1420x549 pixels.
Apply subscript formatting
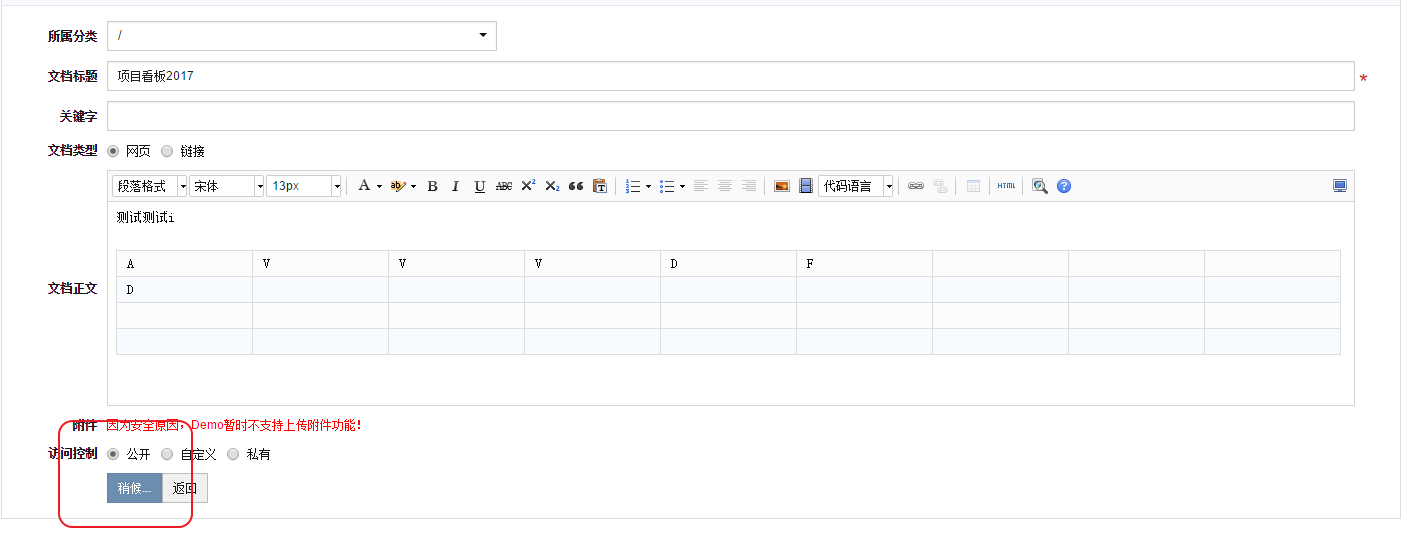pyautogui.click(x=552, y=186)
